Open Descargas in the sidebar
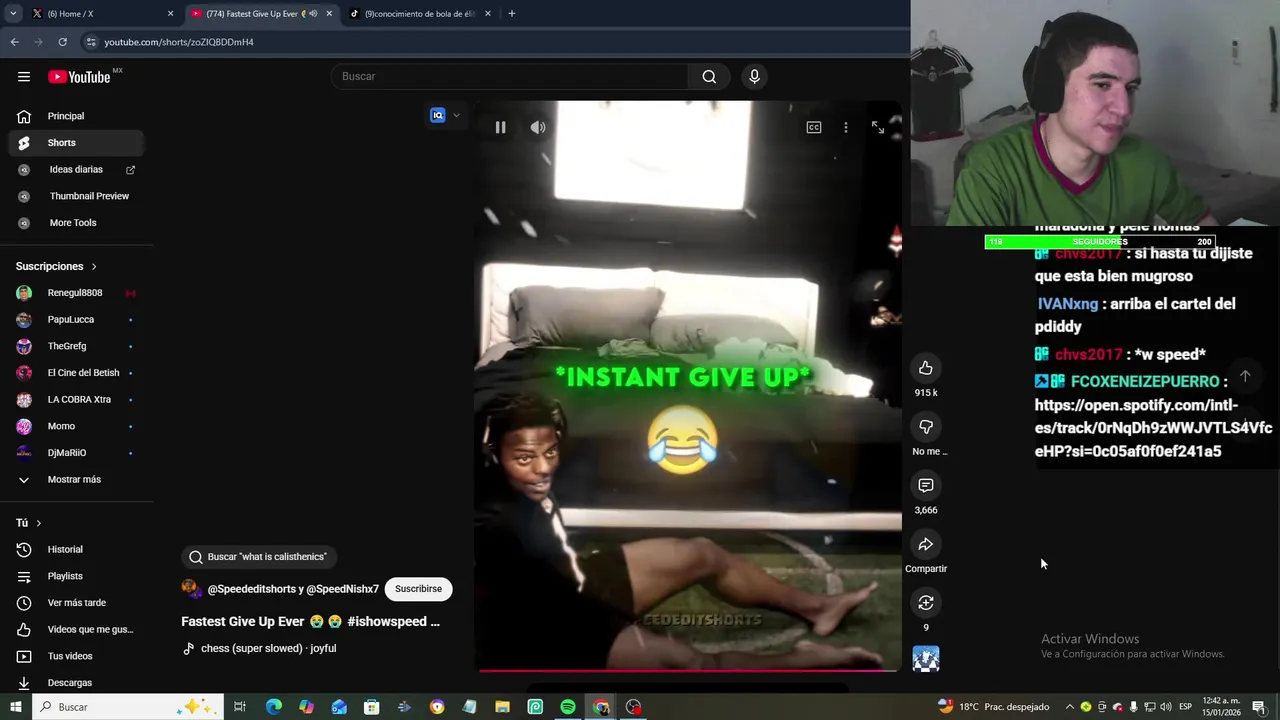Screen dimensions: 1280x720 coord(76,683)
